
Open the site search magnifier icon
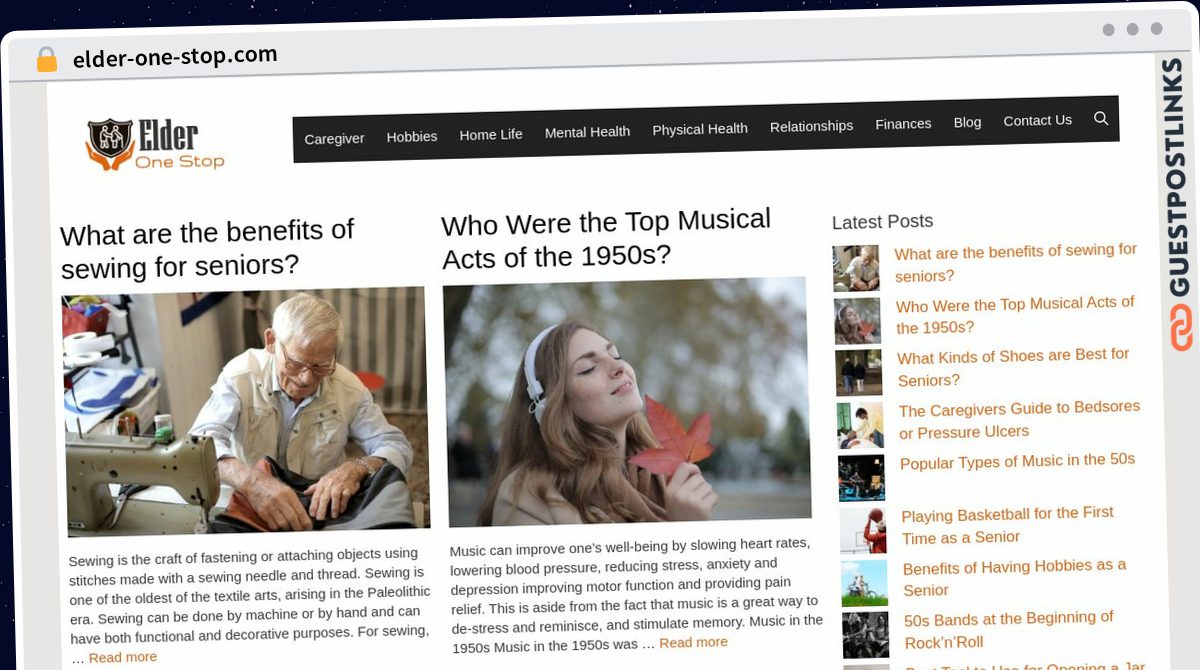point(1101,118)
